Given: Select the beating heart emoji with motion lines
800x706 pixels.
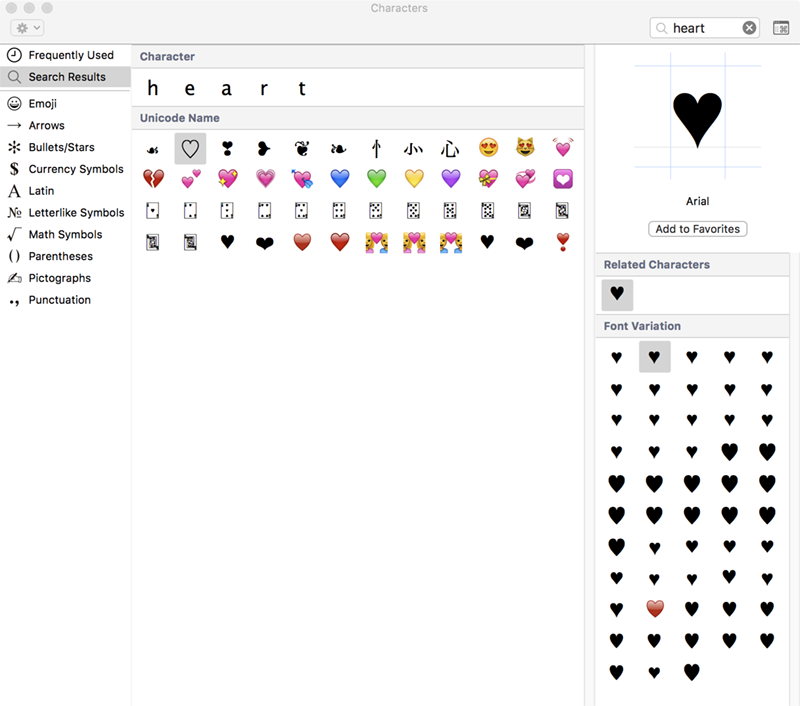Looking at the screenshot, I should (563, 147).
